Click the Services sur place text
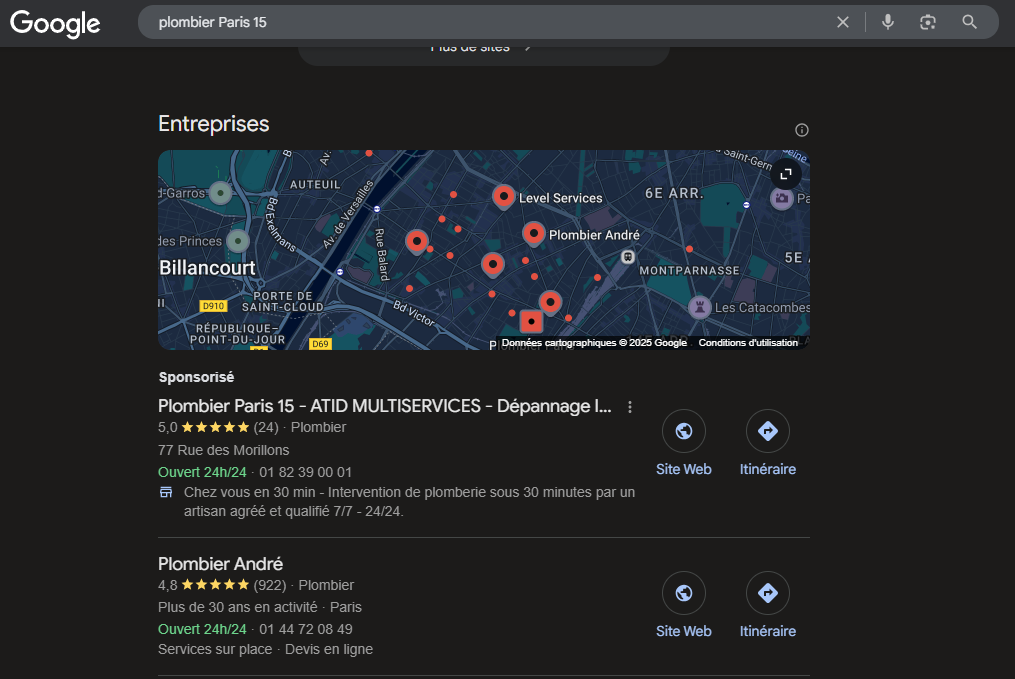 tap(215, 649)
